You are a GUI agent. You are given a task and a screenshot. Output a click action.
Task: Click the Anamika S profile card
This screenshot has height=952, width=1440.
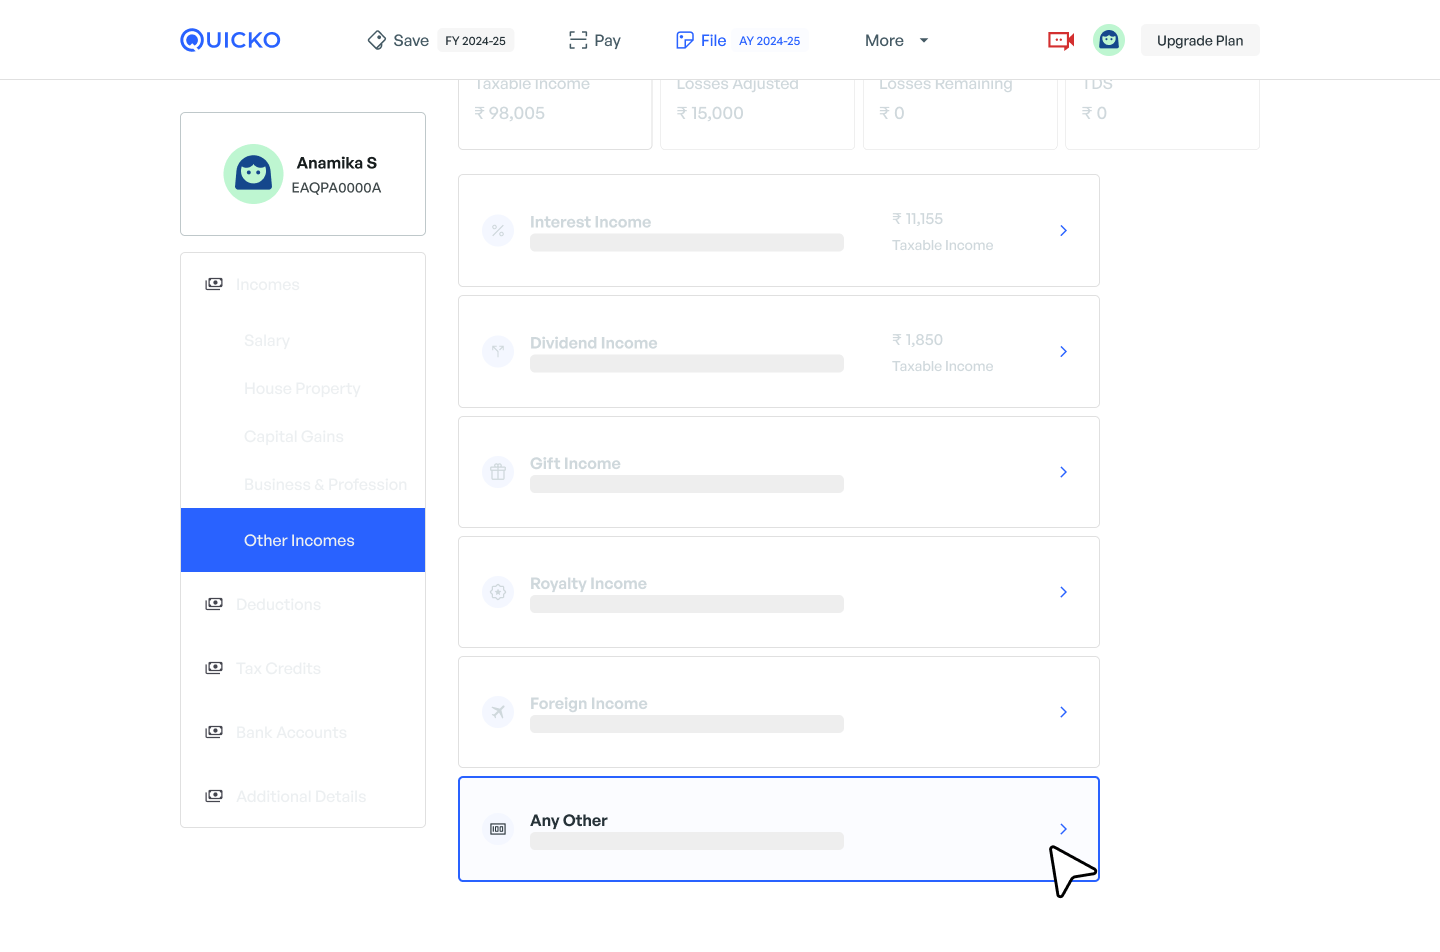point(302,174)
